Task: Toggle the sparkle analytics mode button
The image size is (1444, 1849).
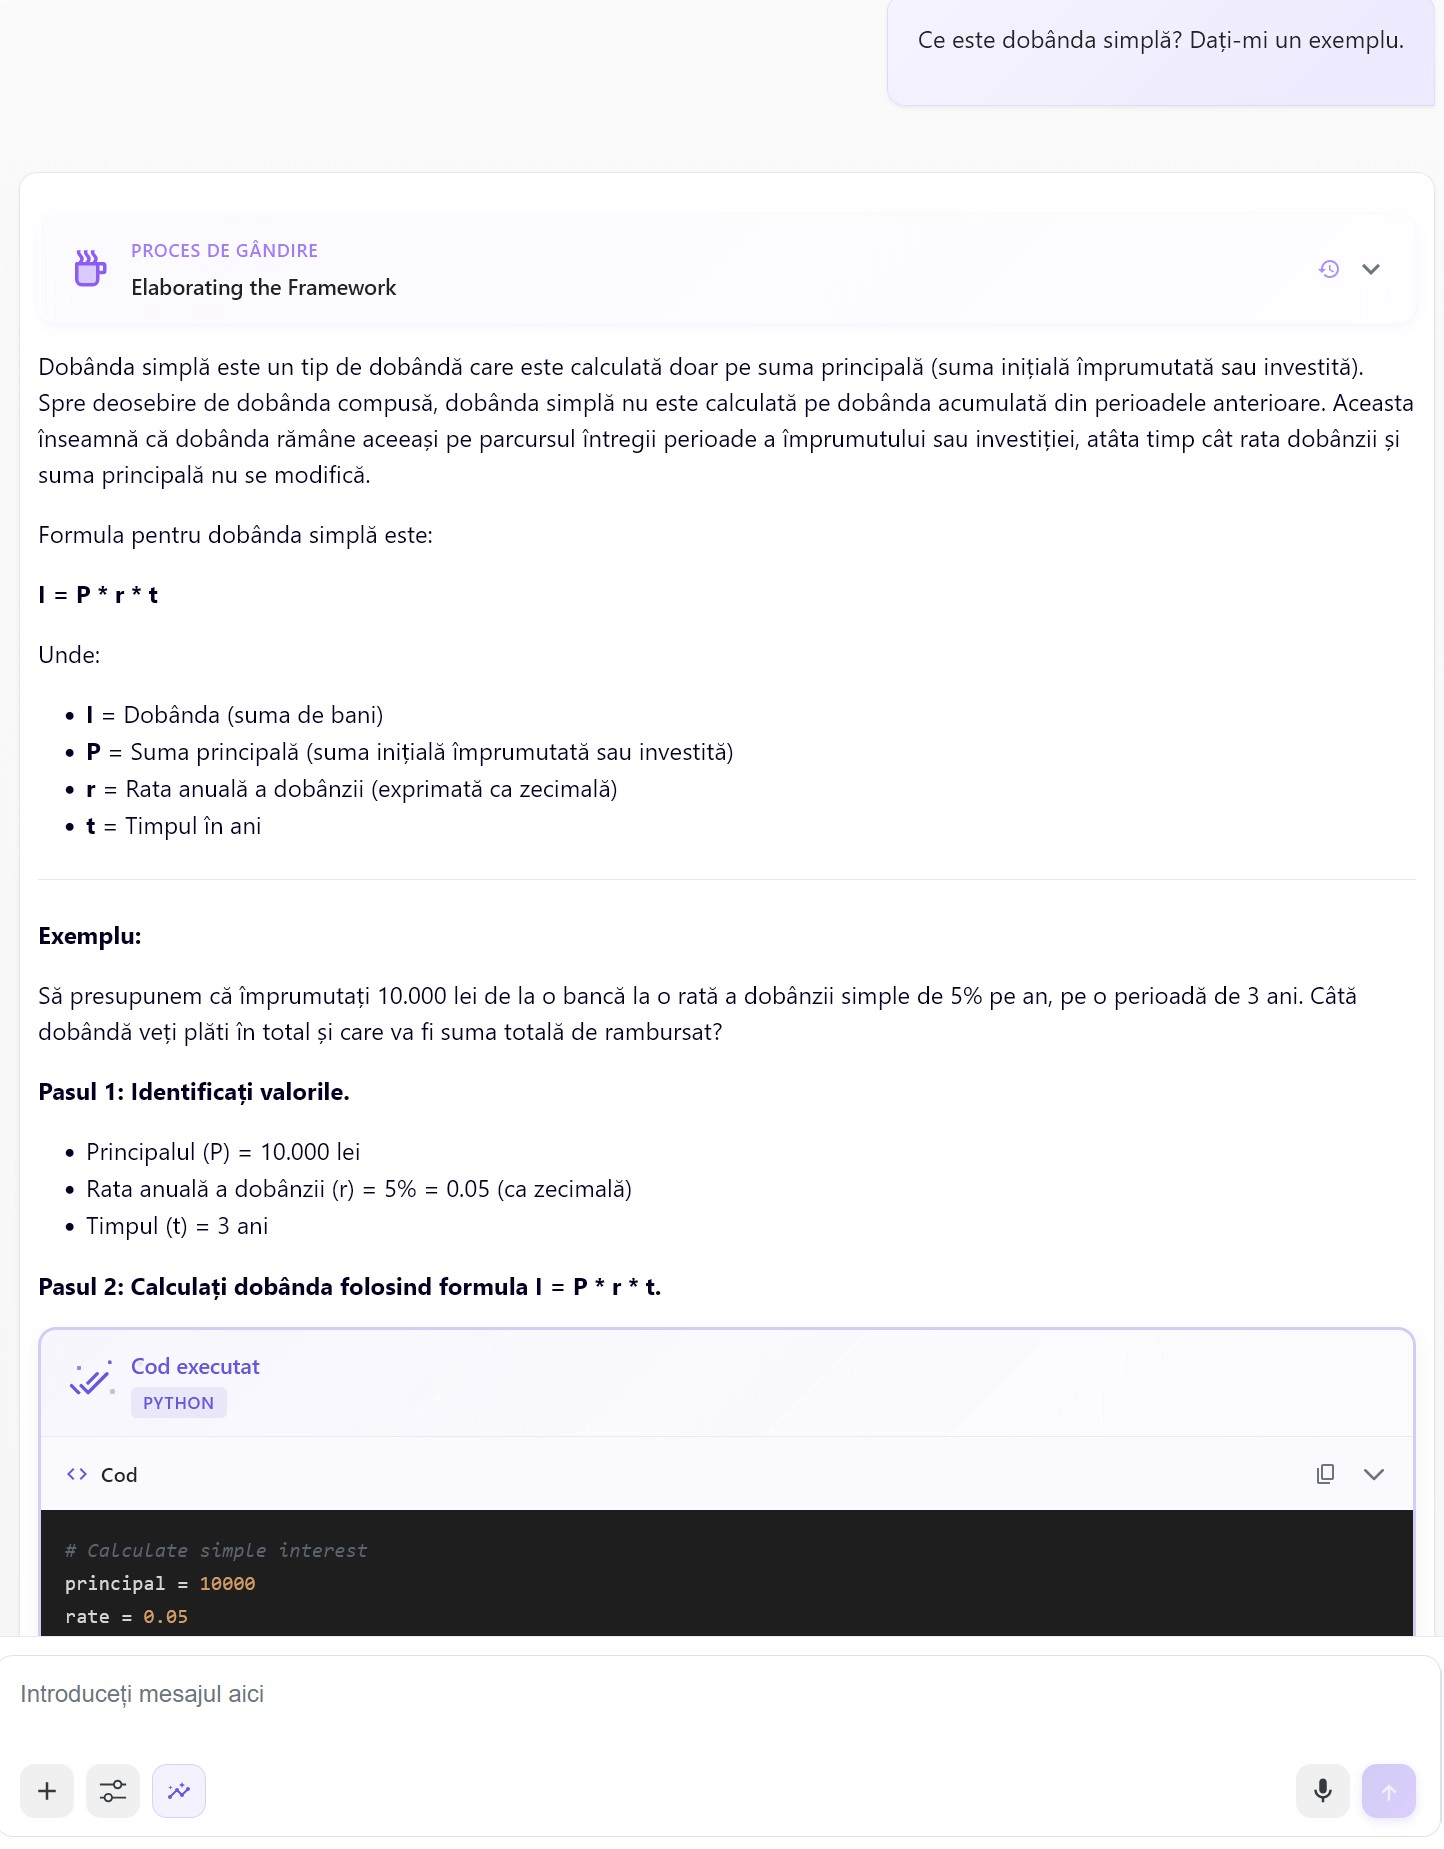Action: [178, 1791]
